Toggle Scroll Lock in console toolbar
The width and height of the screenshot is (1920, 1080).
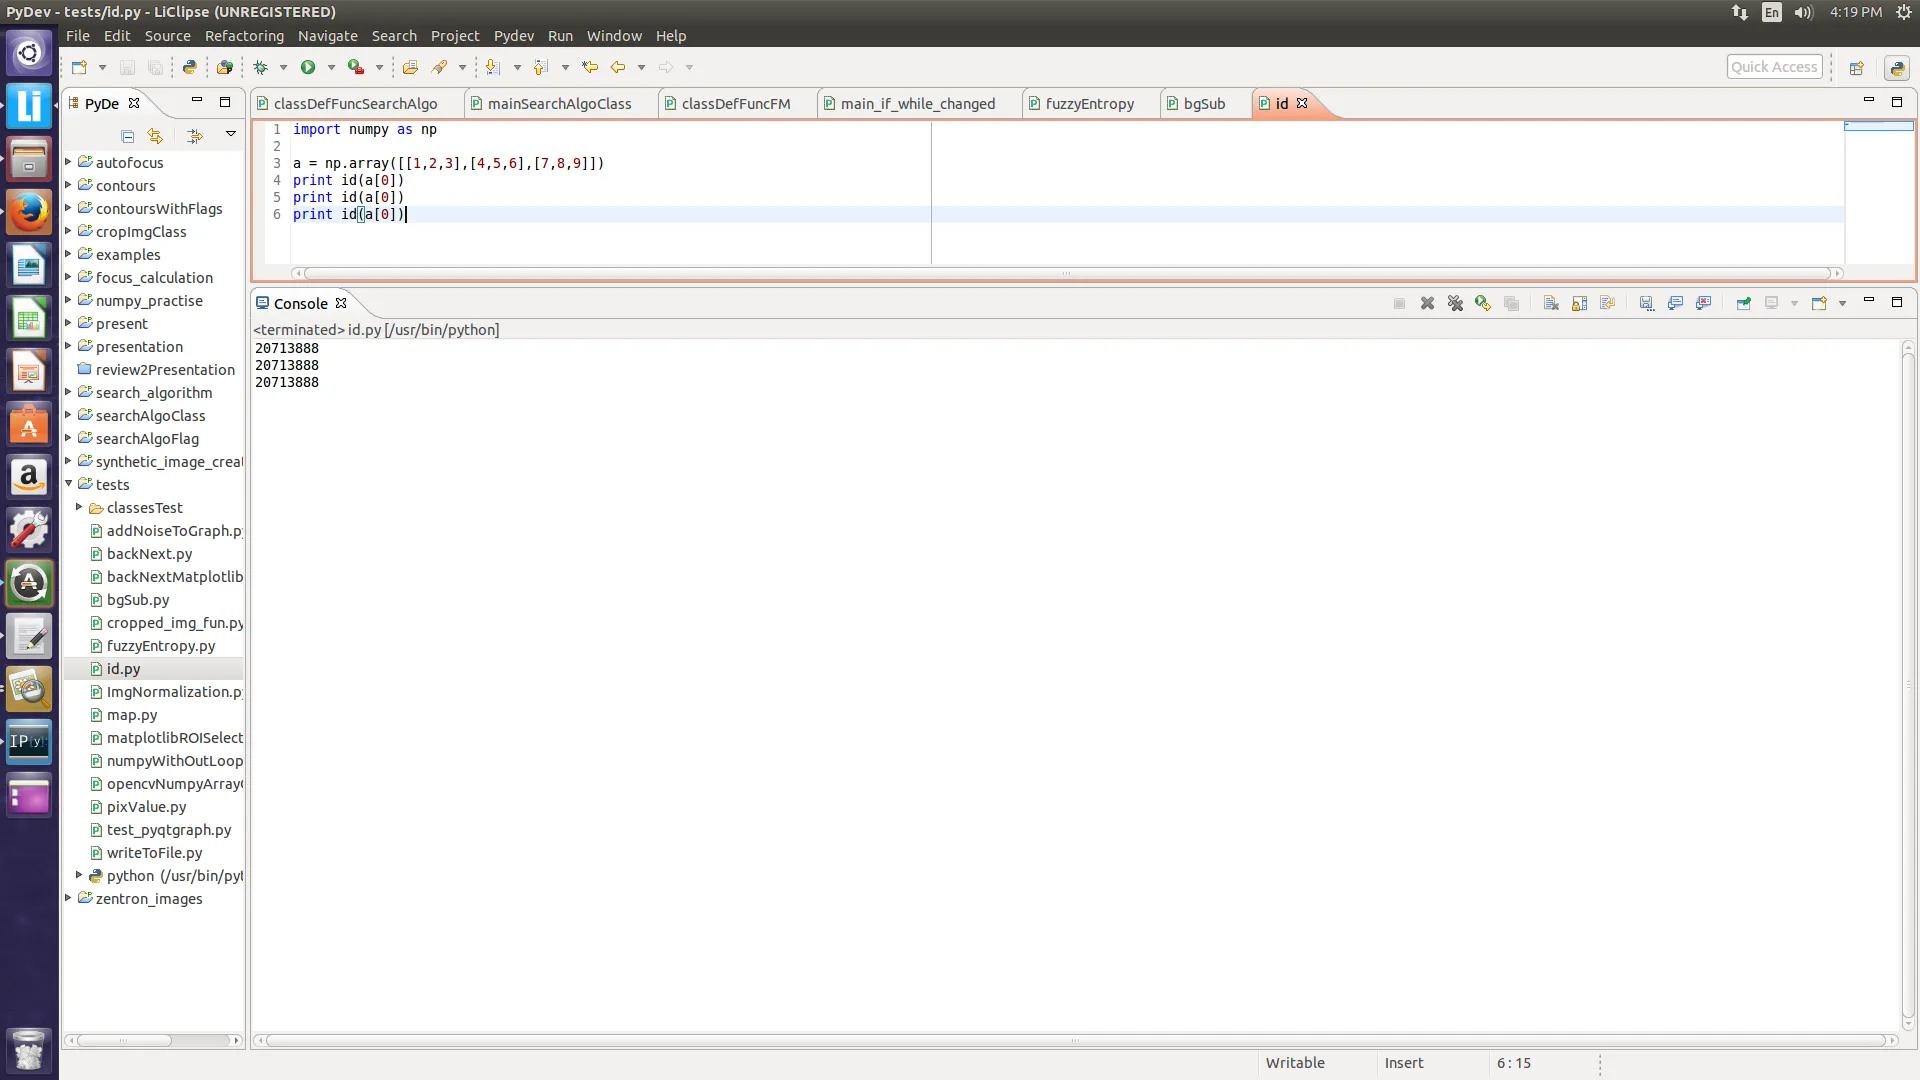tap(1579, 303)
